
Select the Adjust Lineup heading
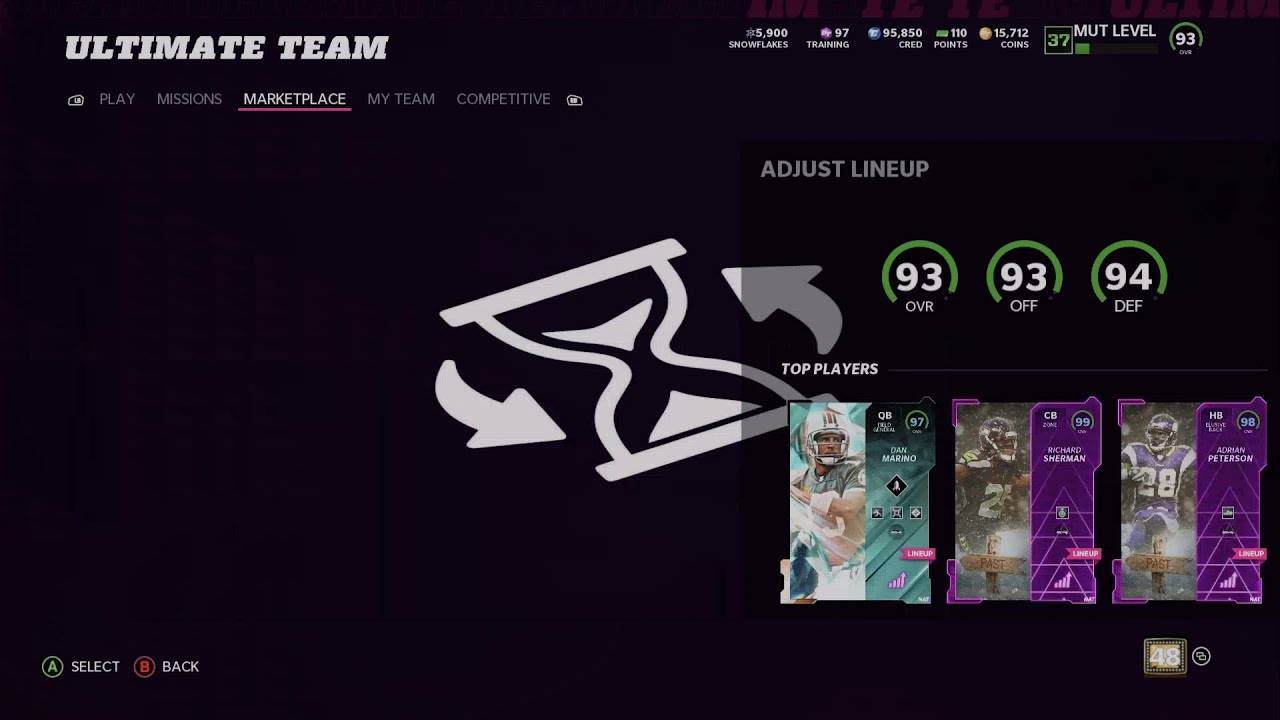(x=845, y=169)
